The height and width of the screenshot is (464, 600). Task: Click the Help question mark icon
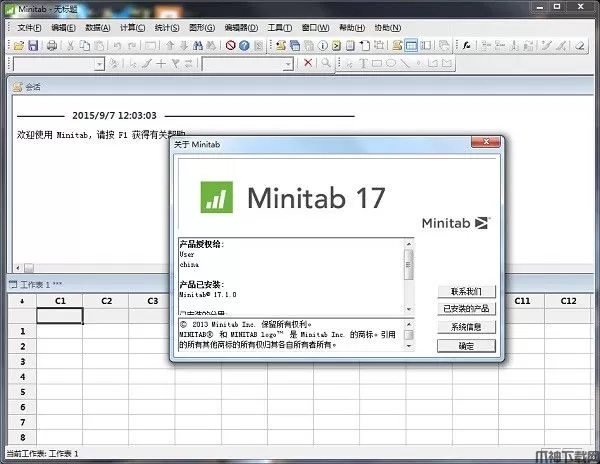click(244, 46)
